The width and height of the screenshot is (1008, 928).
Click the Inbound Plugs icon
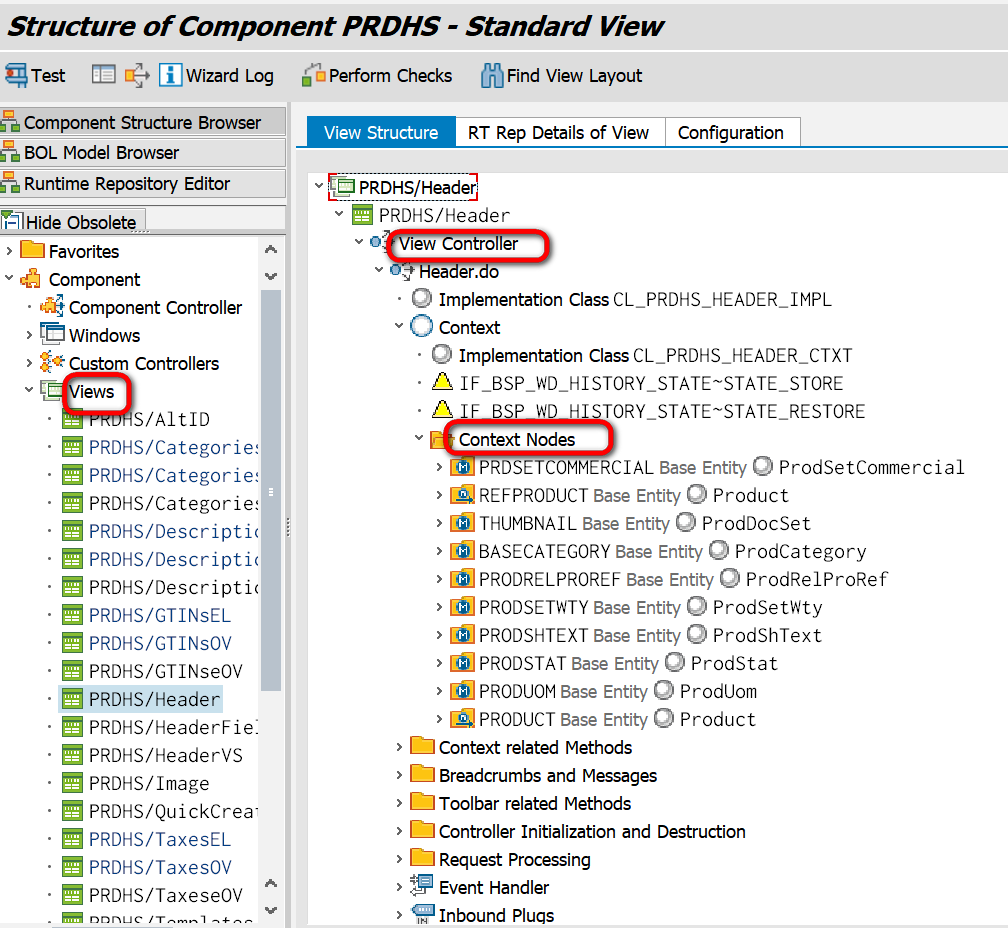(422, 913)
